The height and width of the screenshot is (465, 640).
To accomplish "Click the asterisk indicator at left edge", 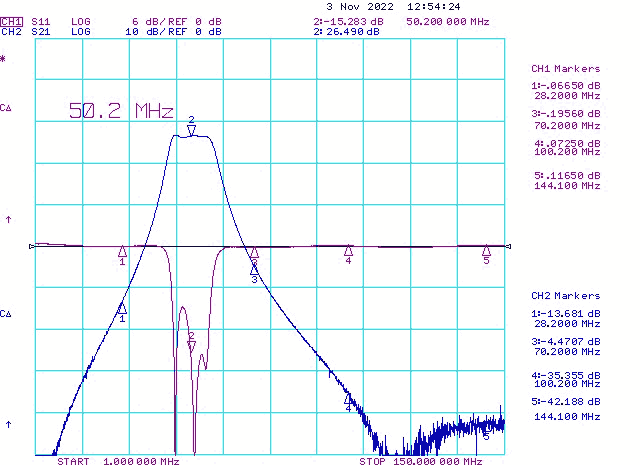I will pos(3,59).
